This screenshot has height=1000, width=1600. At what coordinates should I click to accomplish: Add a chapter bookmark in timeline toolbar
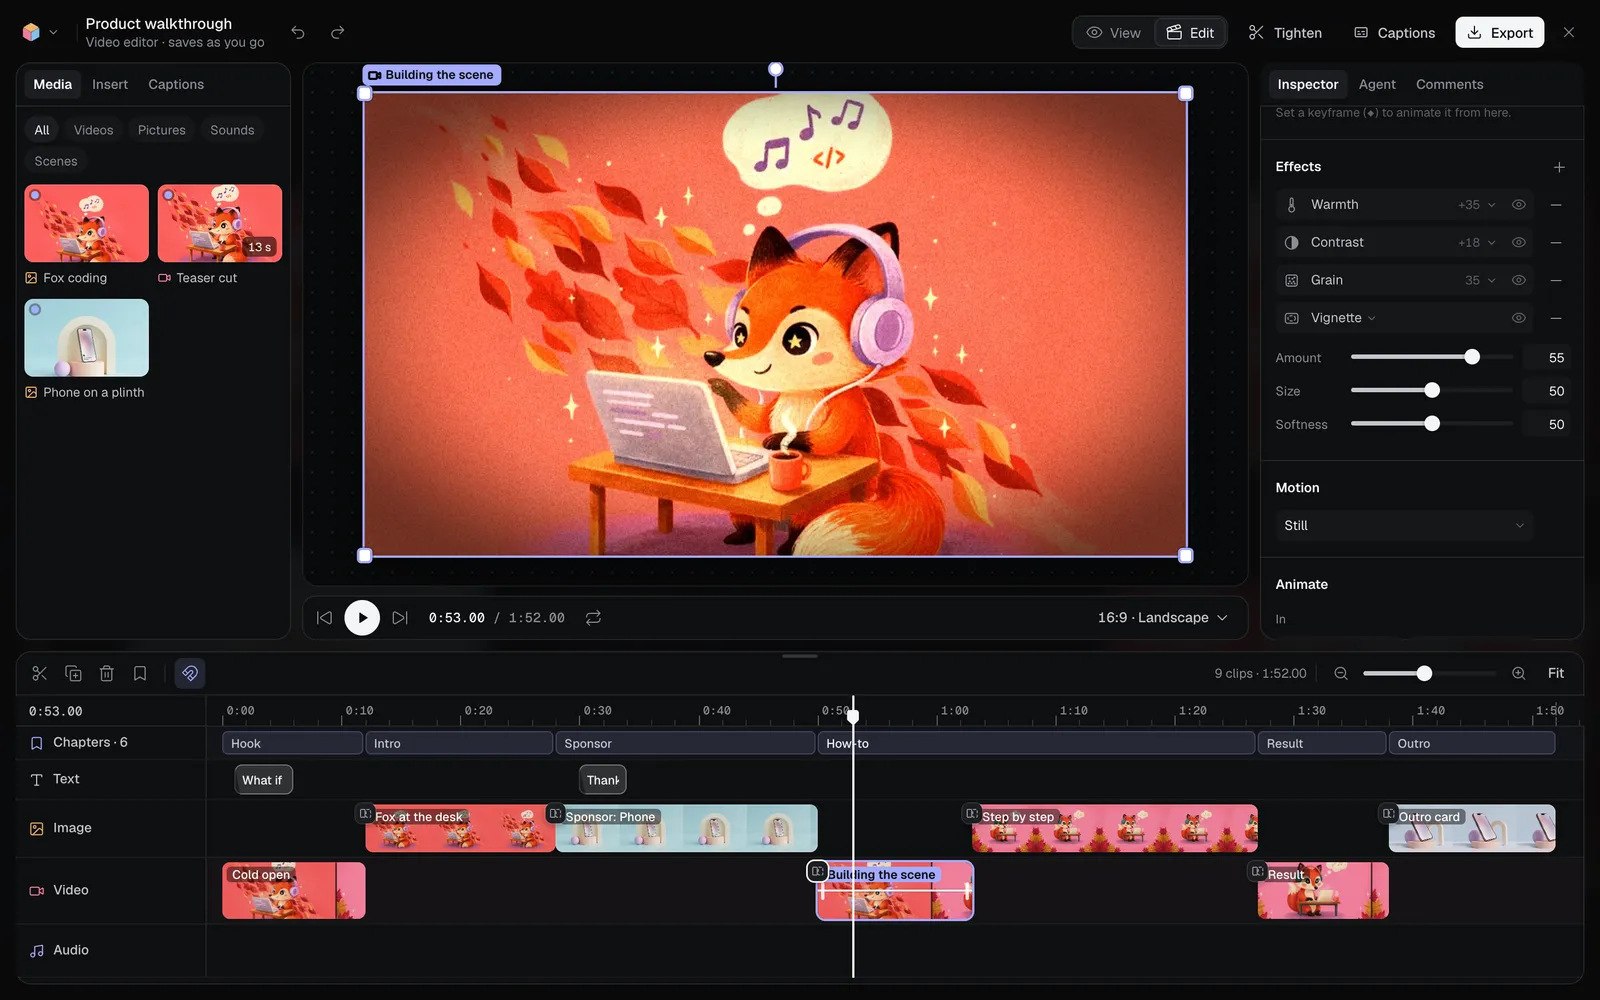(140, 673)
